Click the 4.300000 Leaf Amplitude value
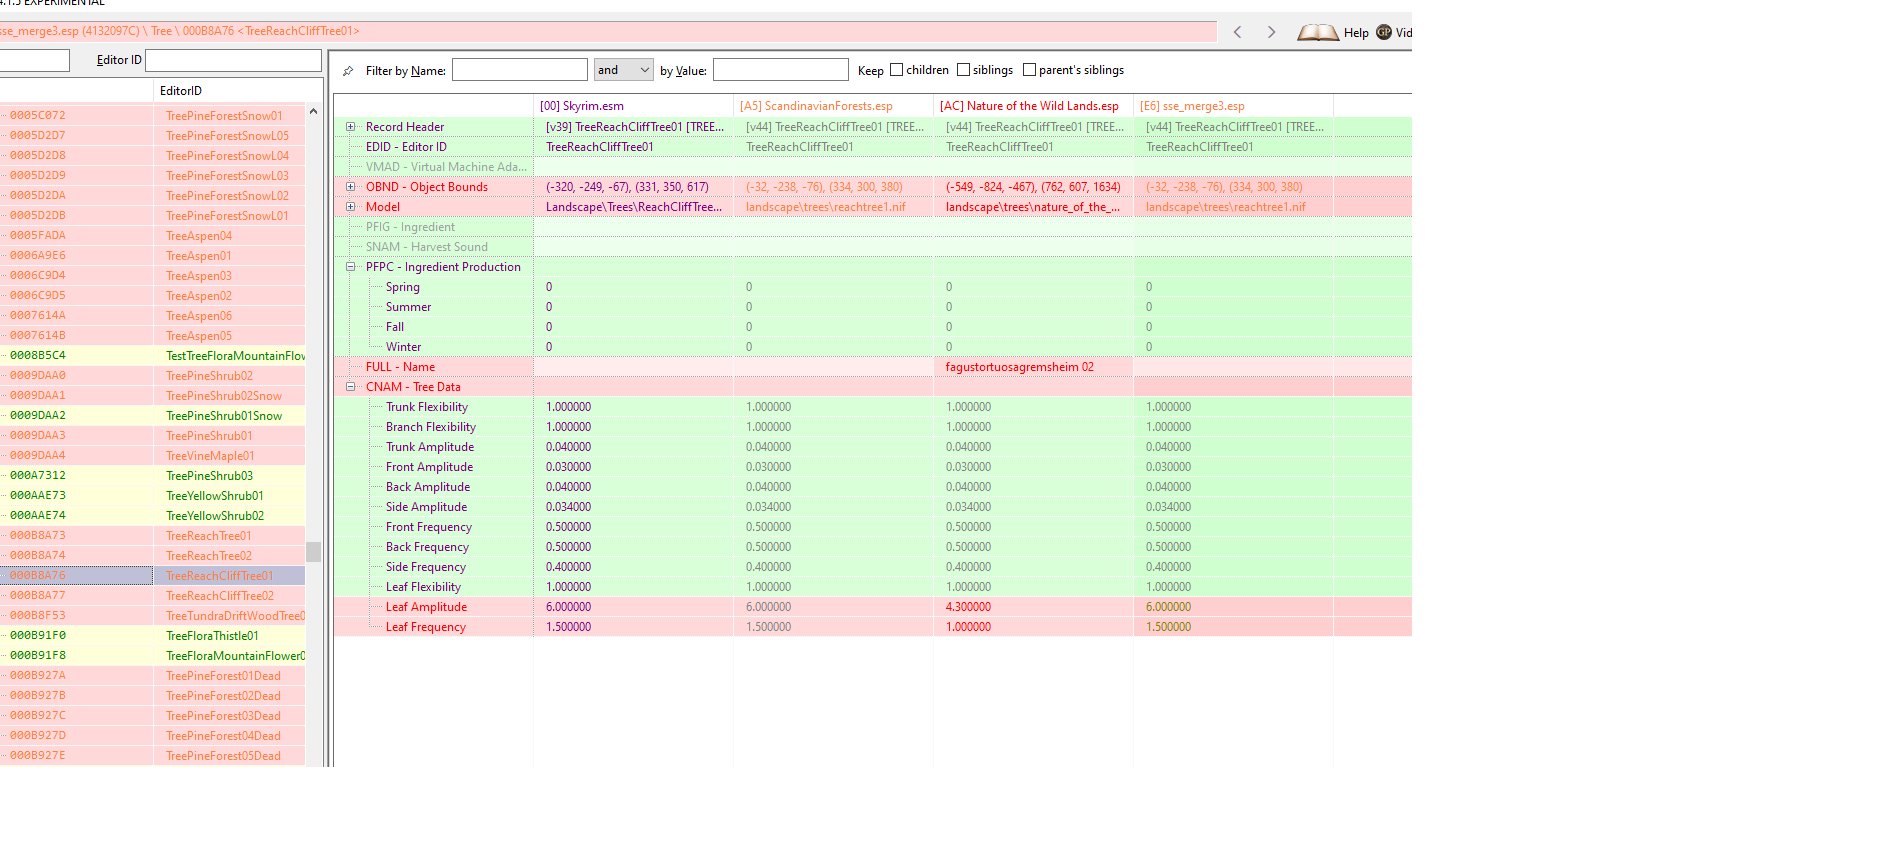This screenshot has width=1891, height=843. point(968,607)
